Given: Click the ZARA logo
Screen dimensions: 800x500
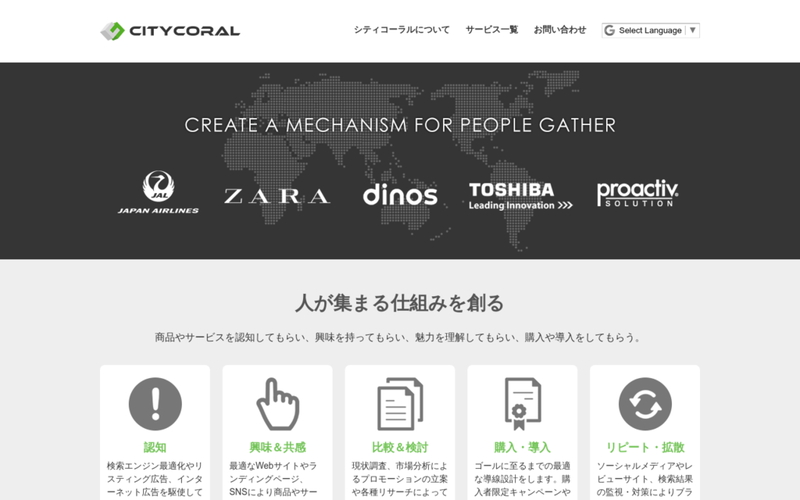Looking at the screenshot, I should click(277, 196).
